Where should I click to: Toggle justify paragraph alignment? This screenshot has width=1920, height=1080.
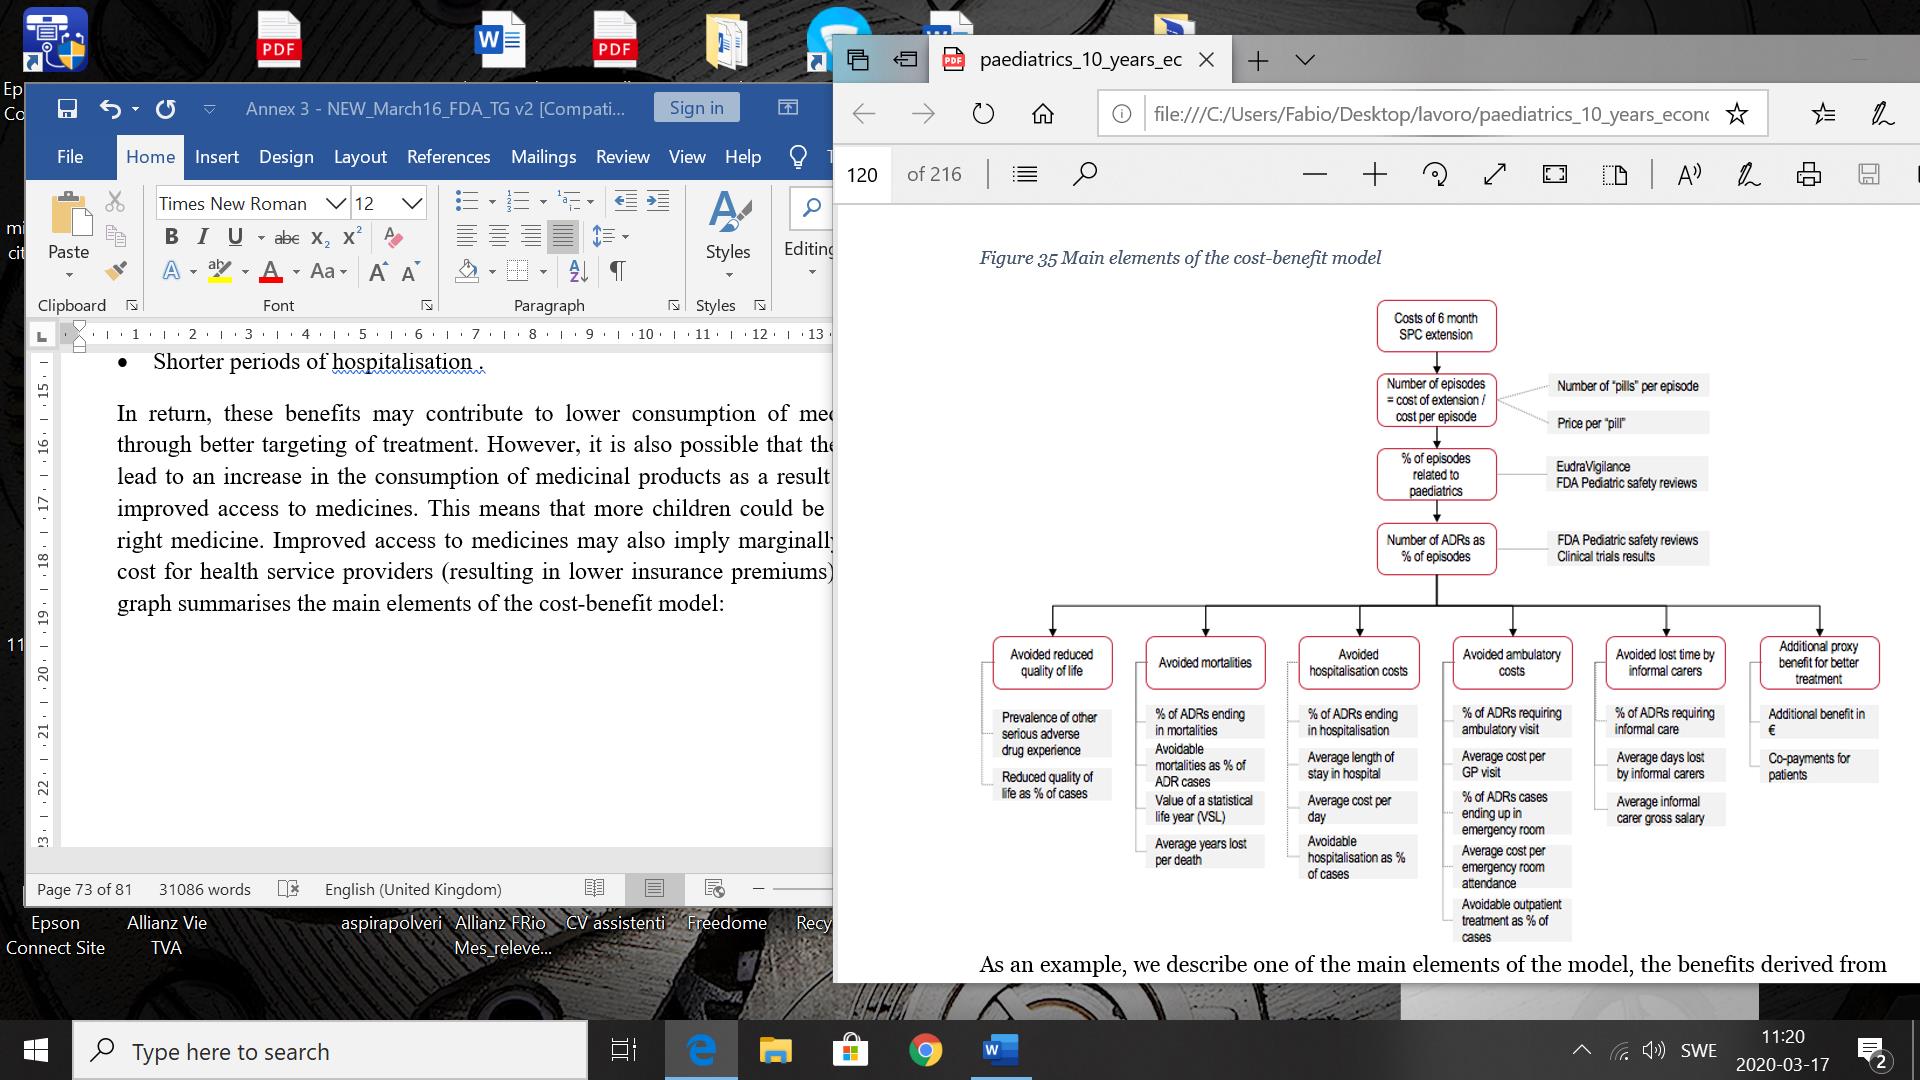pyautogui.click(x=563, y=237)
